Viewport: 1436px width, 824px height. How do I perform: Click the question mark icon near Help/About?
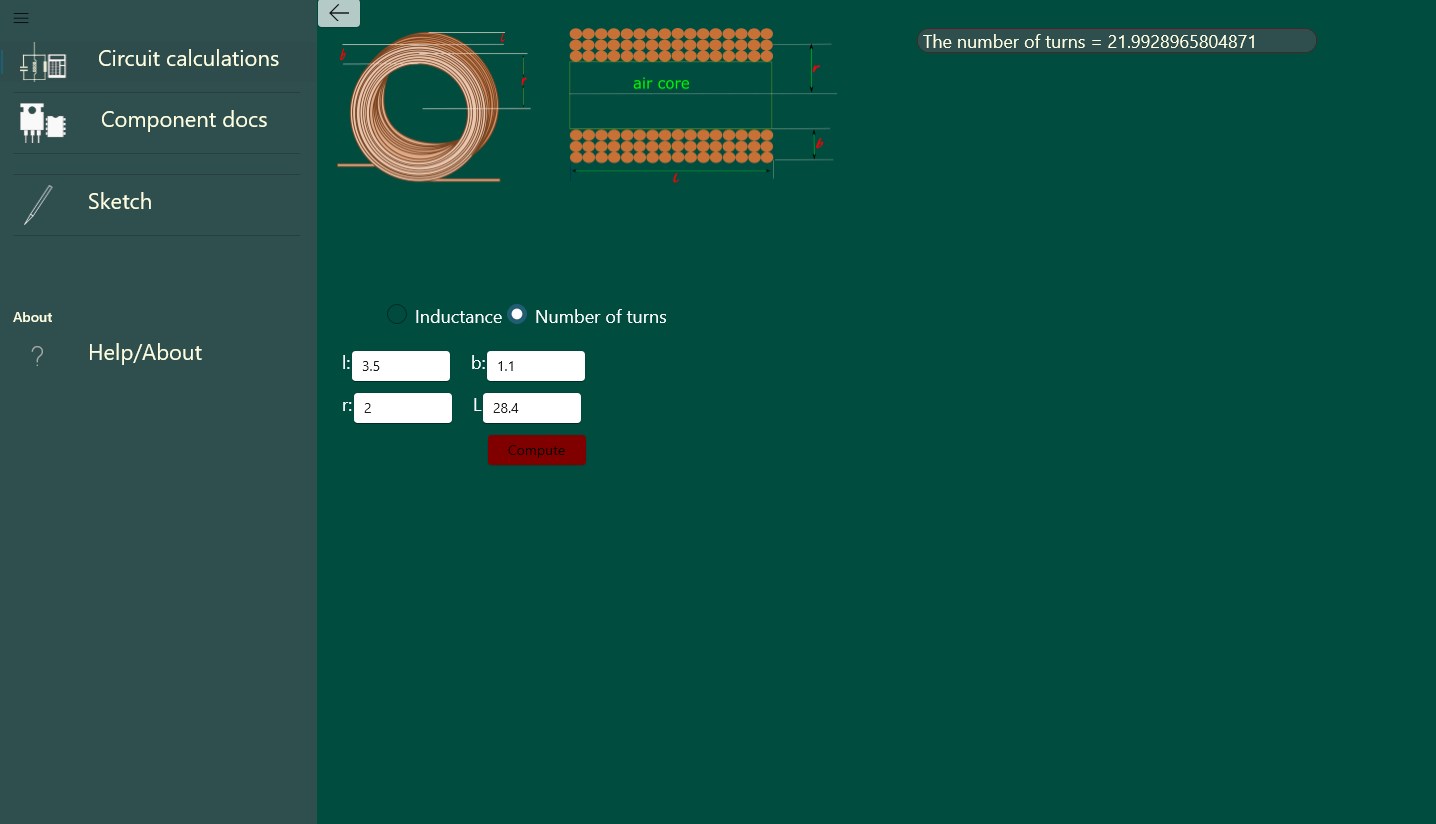click(37, 355)
